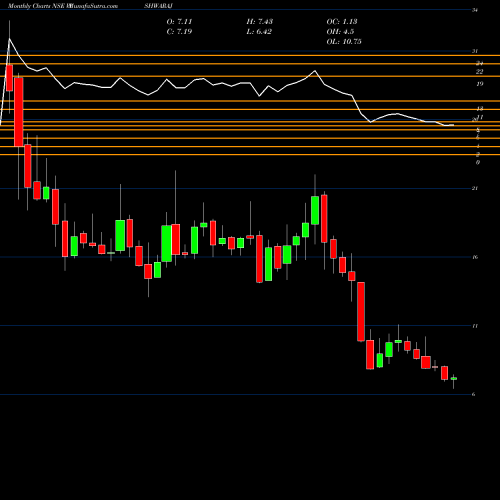
Task: Select the open price 'O: 7.11'
Action: pos(179,22)
